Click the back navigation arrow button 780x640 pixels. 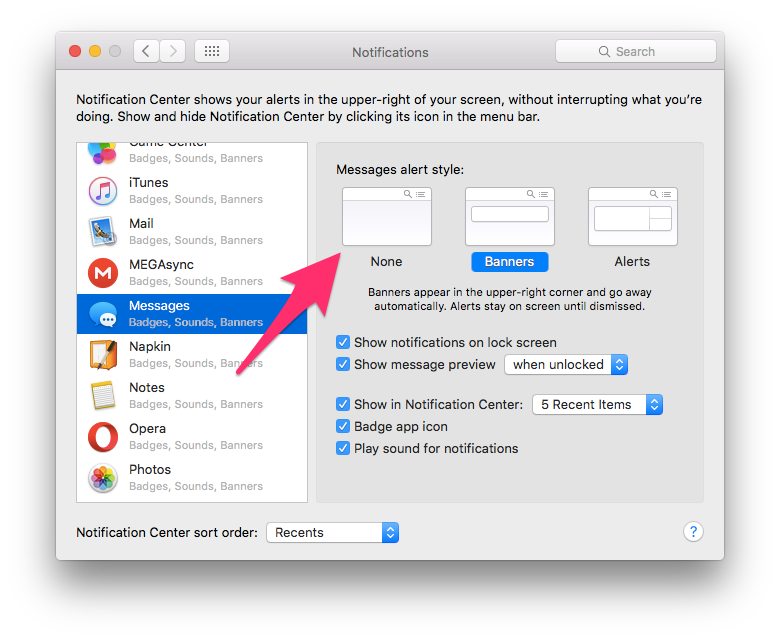146,51
